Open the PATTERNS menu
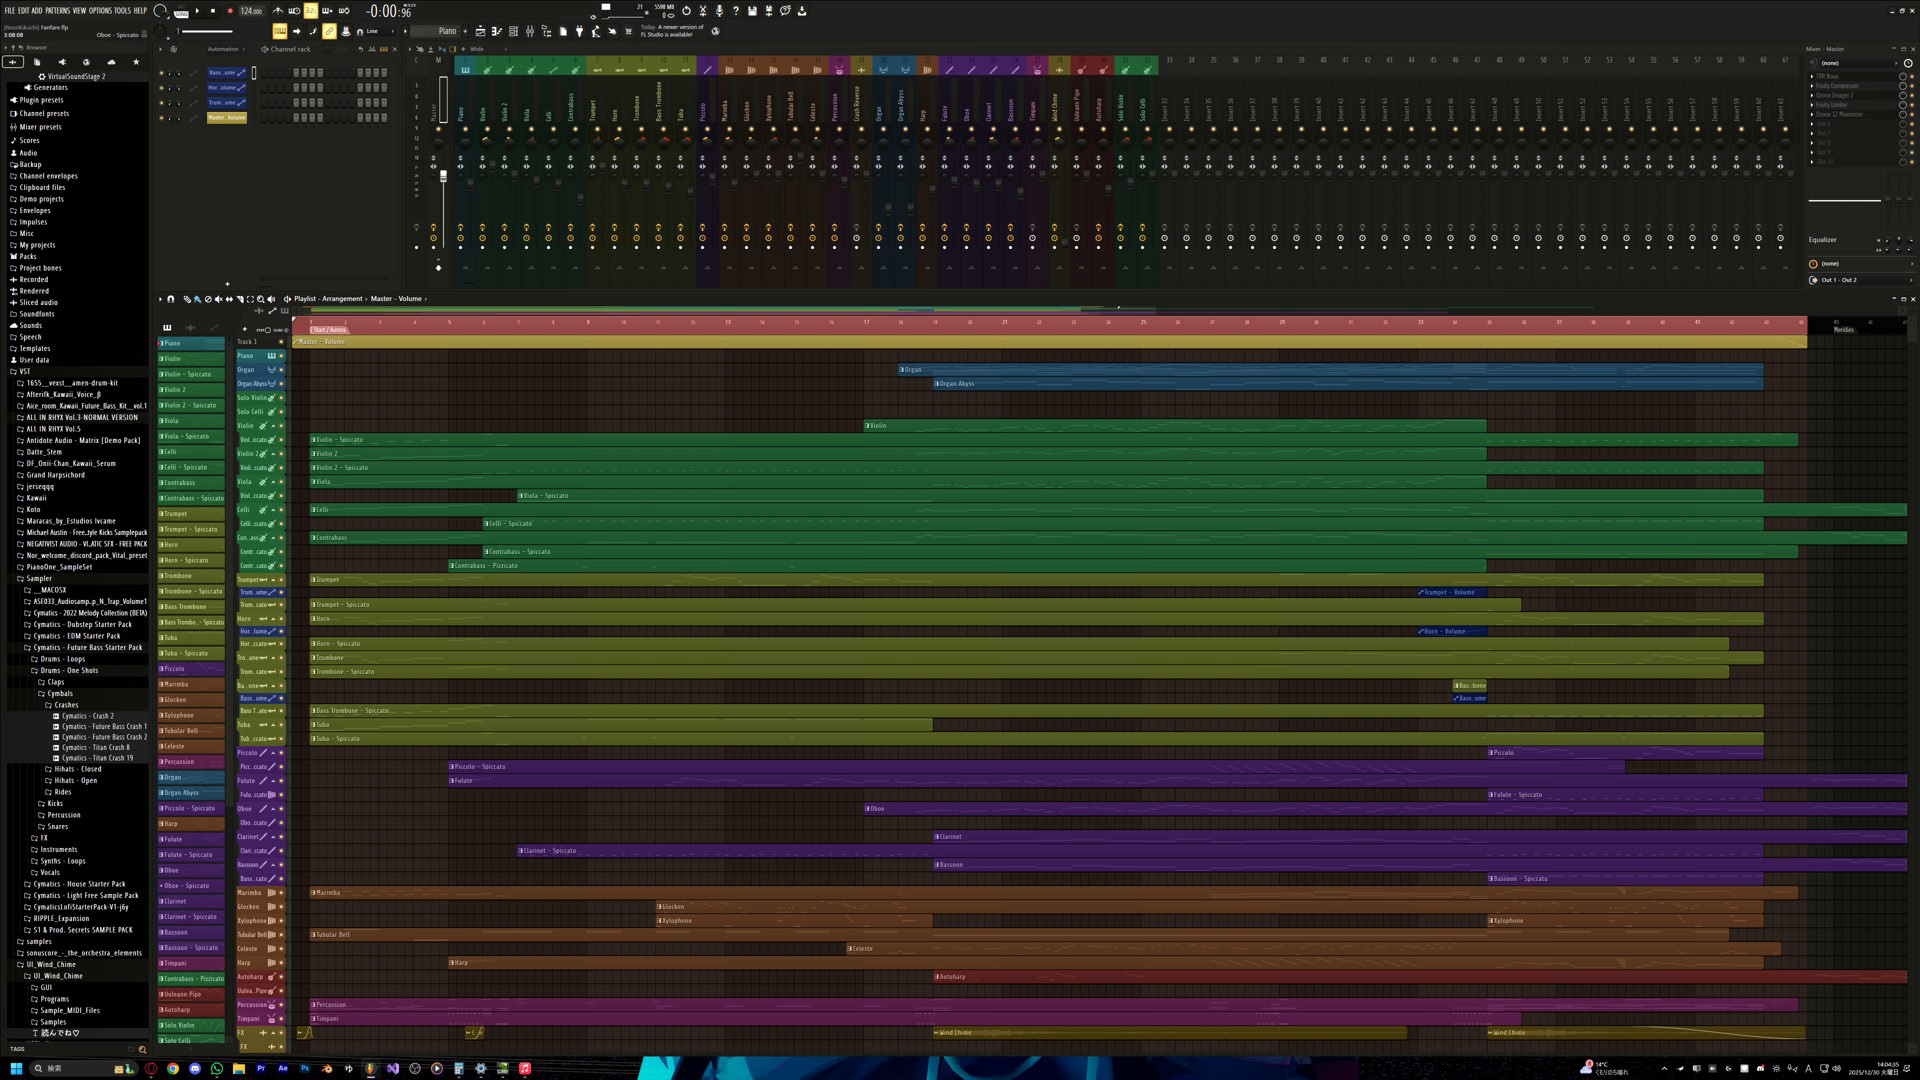The height and width of the screenshot is (1080, 1920). click(x=57, y=11)
